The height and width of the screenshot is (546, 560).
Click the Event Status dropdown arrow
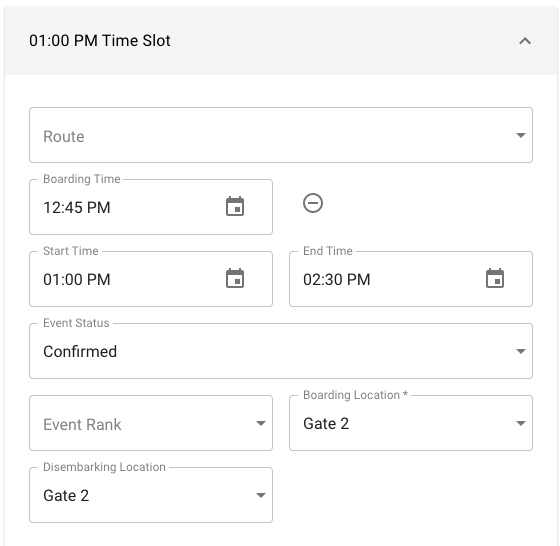[521, 351]
